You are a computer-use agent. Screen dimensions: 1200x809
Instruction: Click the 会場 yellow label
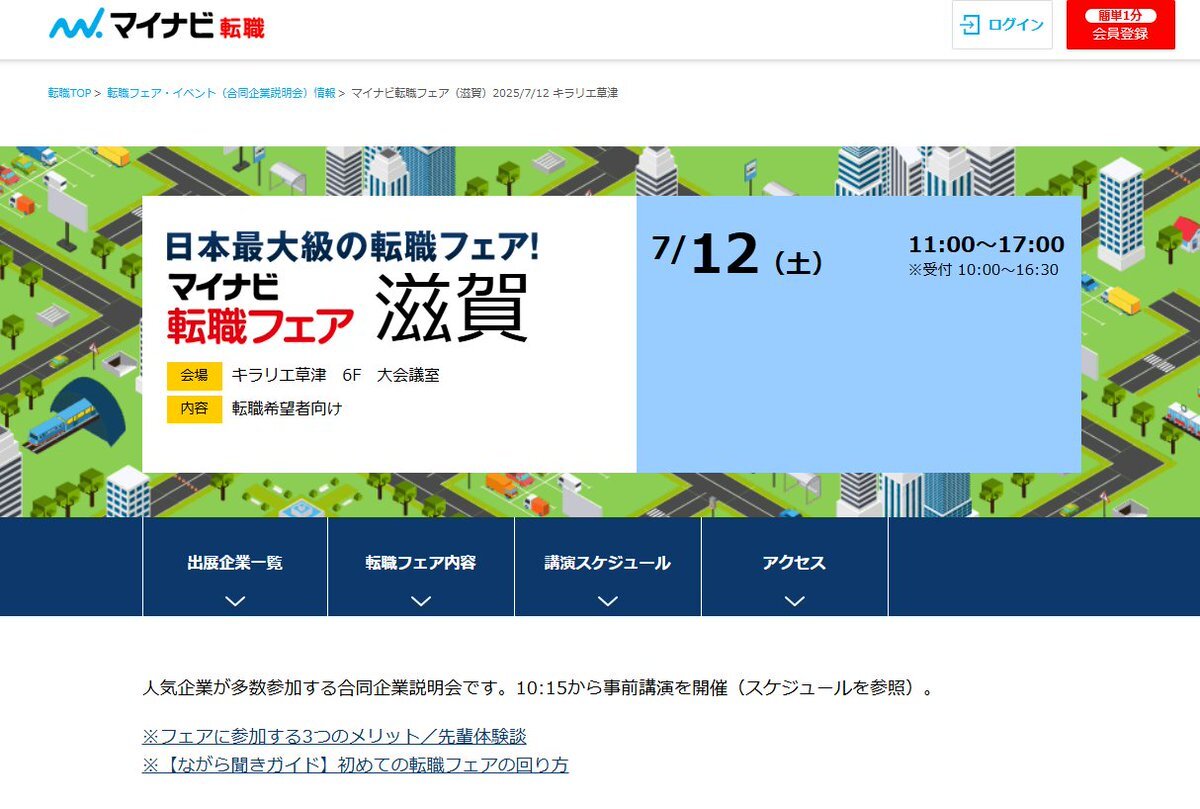coord(194,376)
